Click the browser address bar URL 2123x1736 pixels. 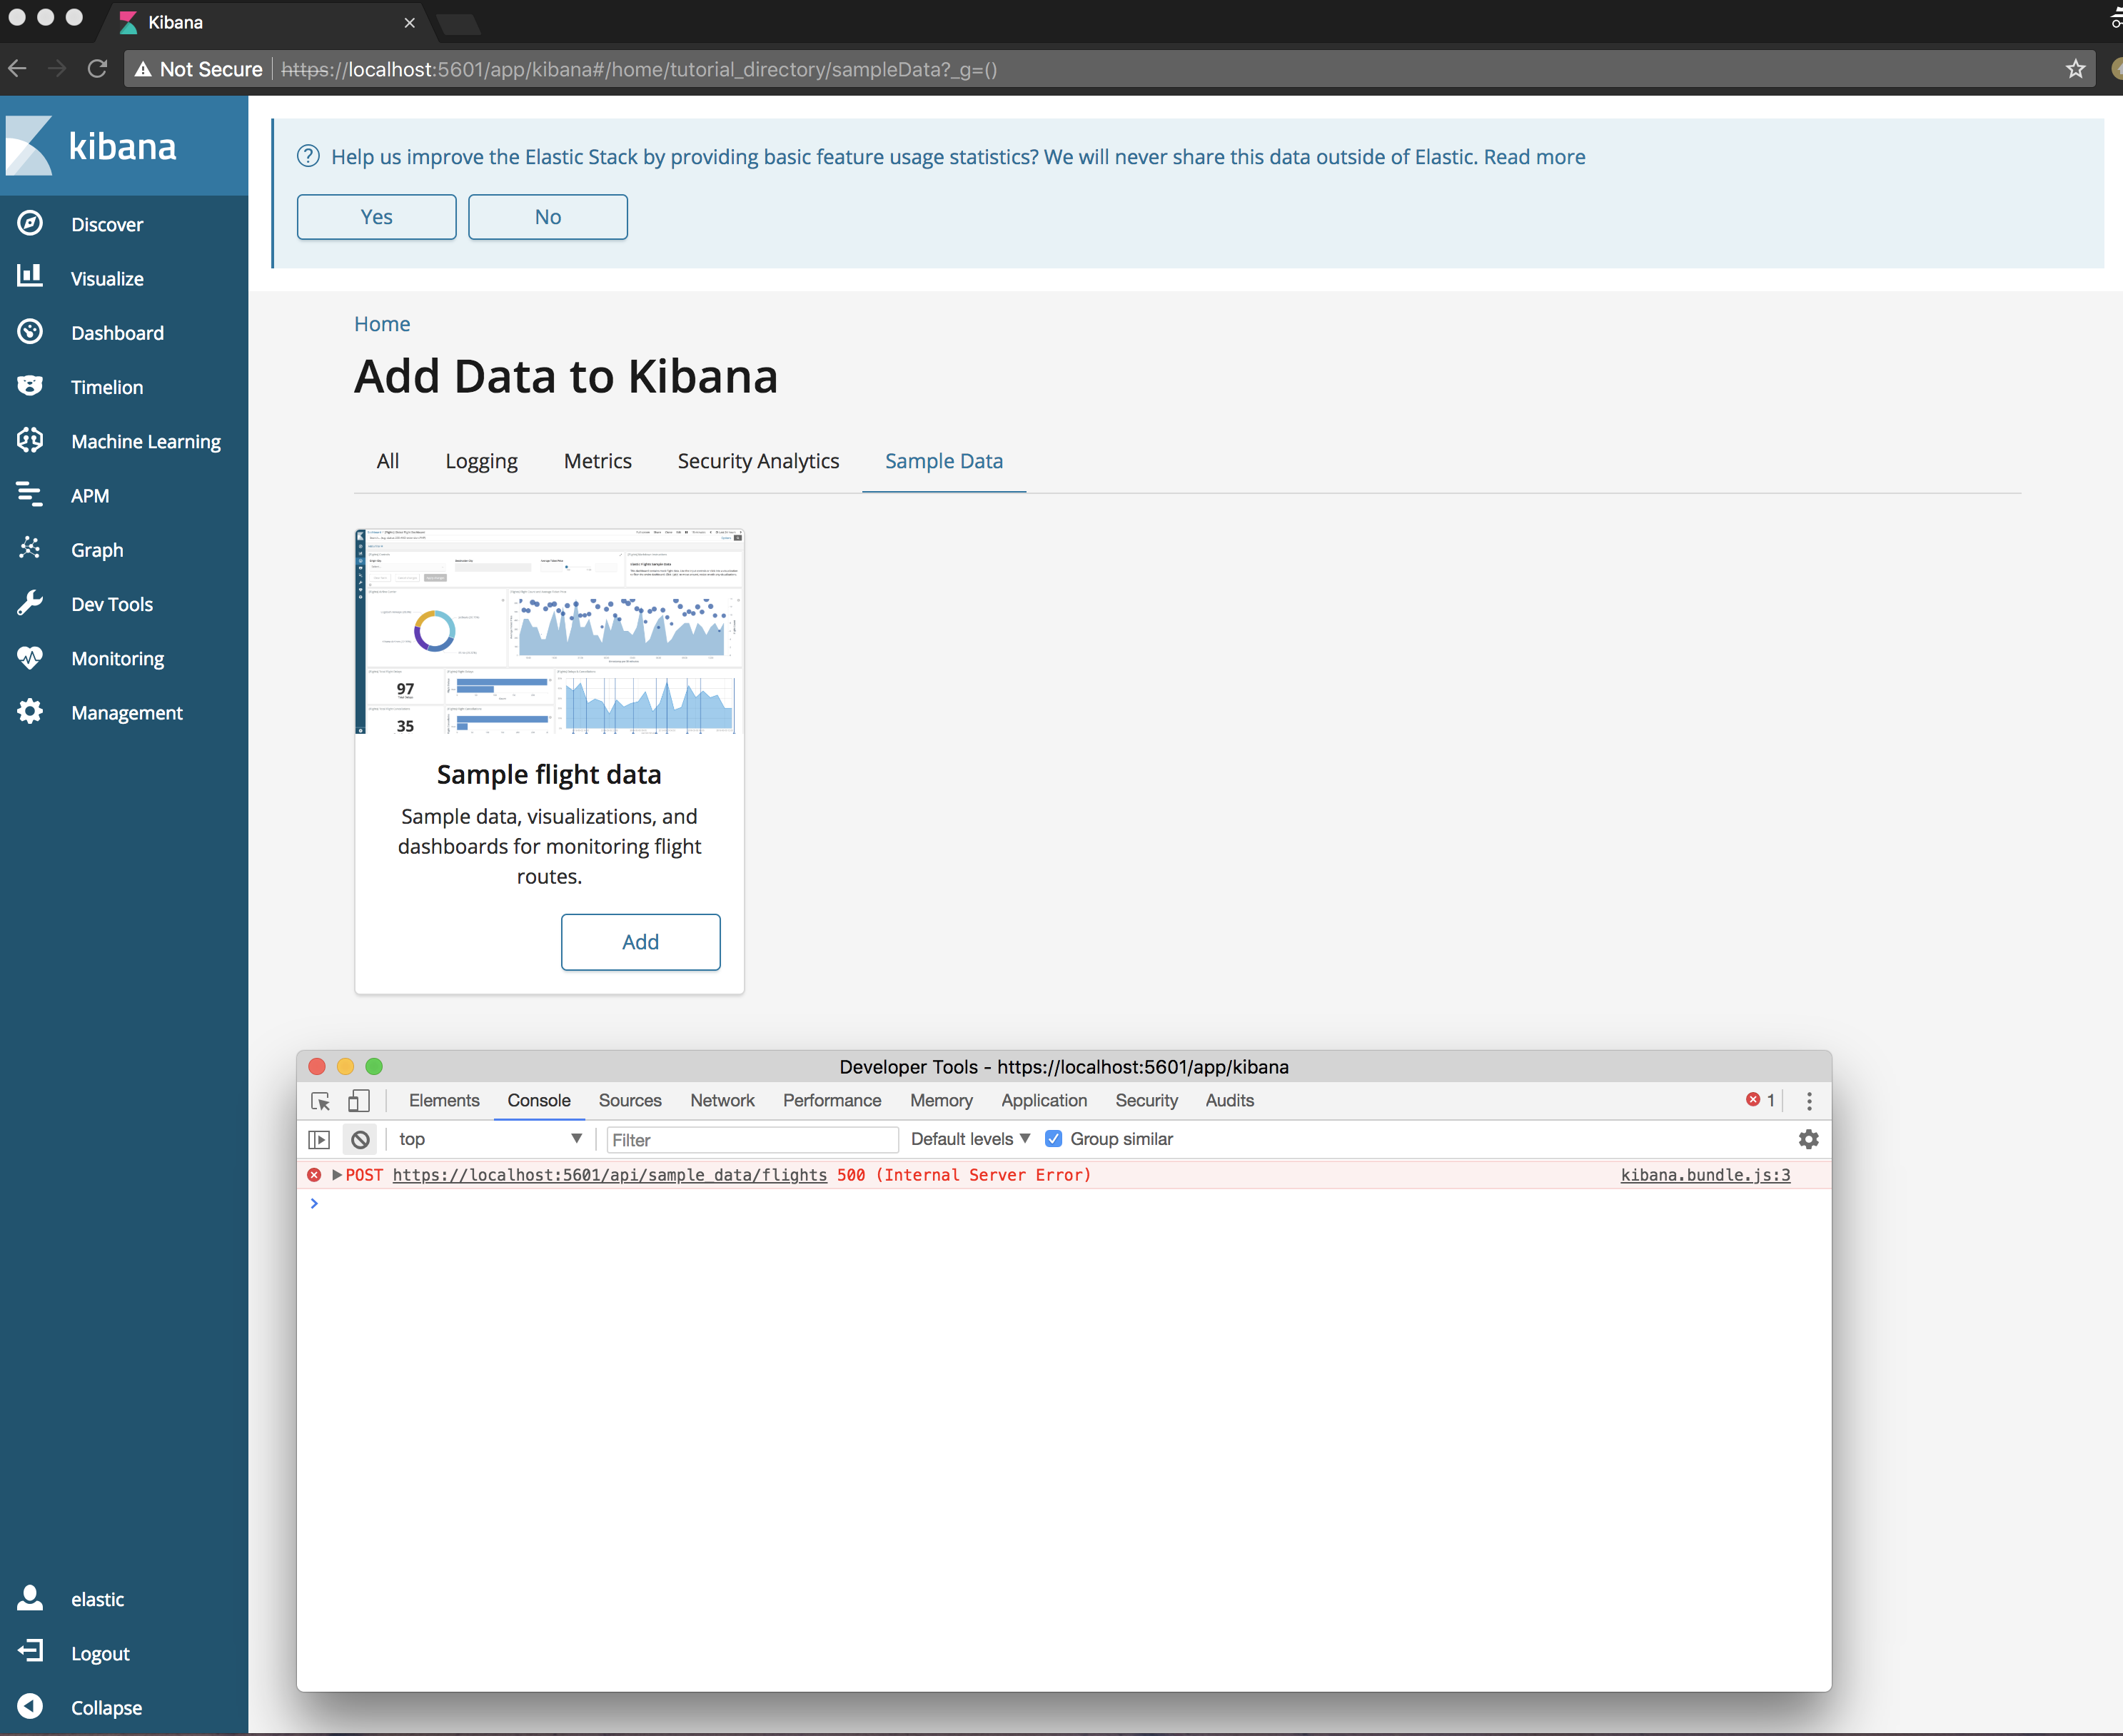[x=640, y=69]
